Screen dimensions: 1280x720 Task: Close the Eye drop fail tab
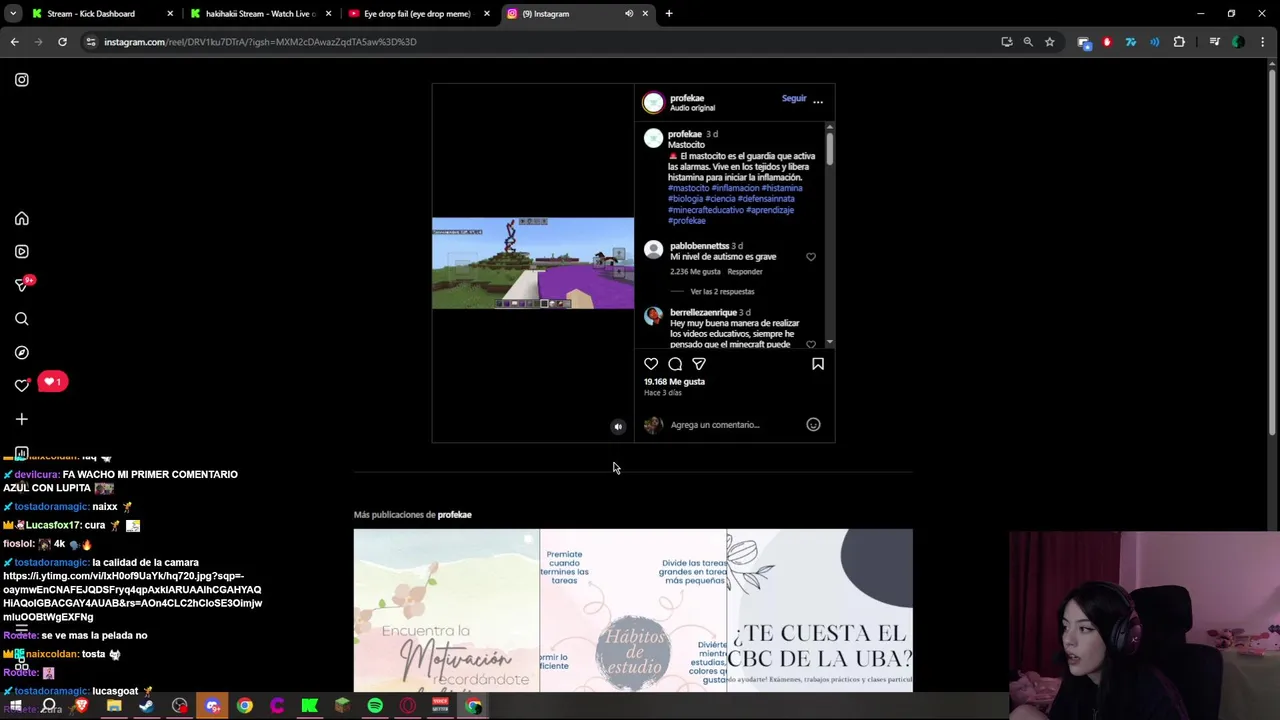487,14
